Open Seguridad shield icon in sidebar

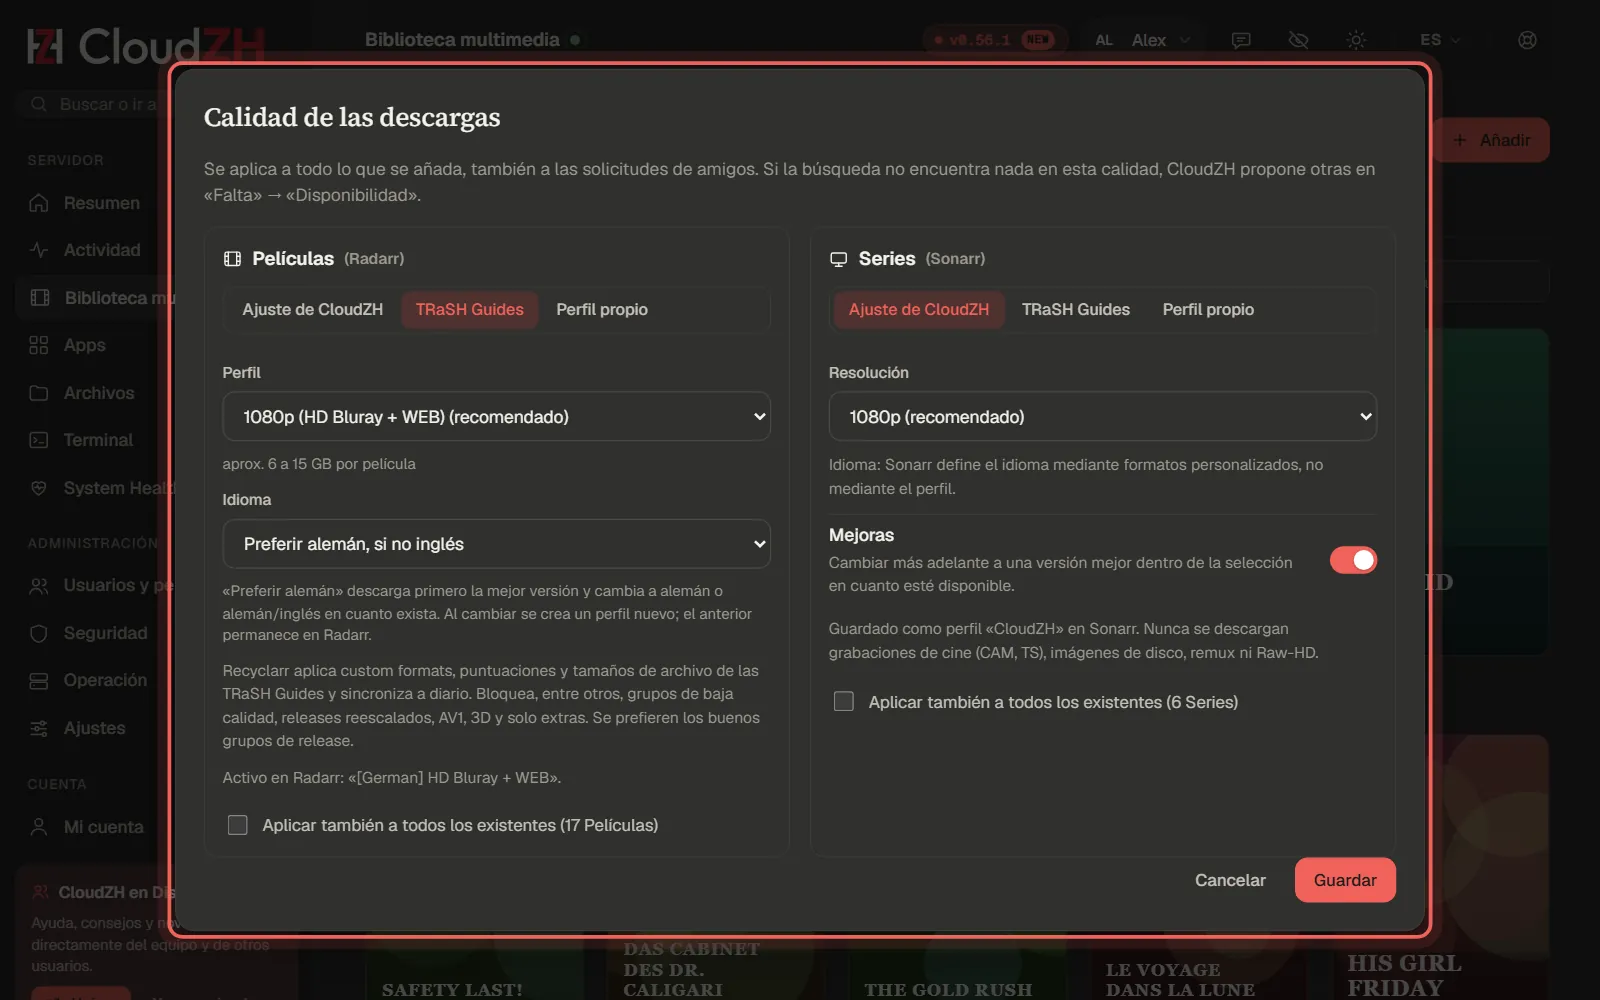click(x=39, y=633)
